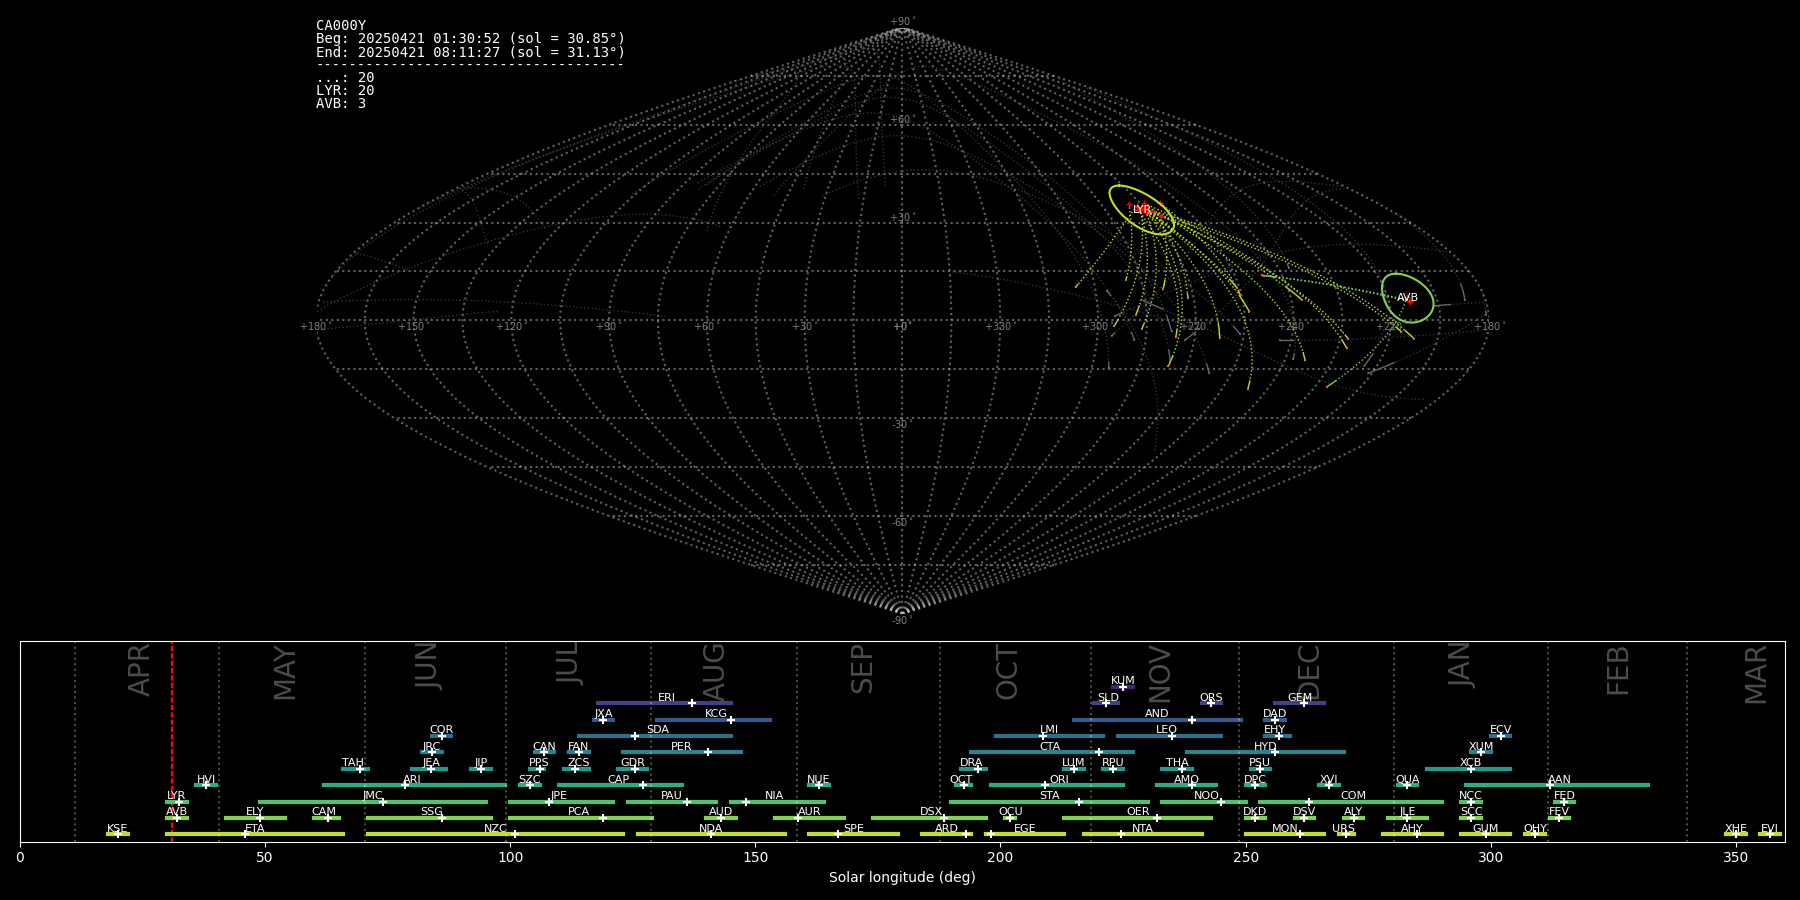
Task: Click the 'Beg: 20250421 01:30:52' line
Action: (x=470, y=39)
